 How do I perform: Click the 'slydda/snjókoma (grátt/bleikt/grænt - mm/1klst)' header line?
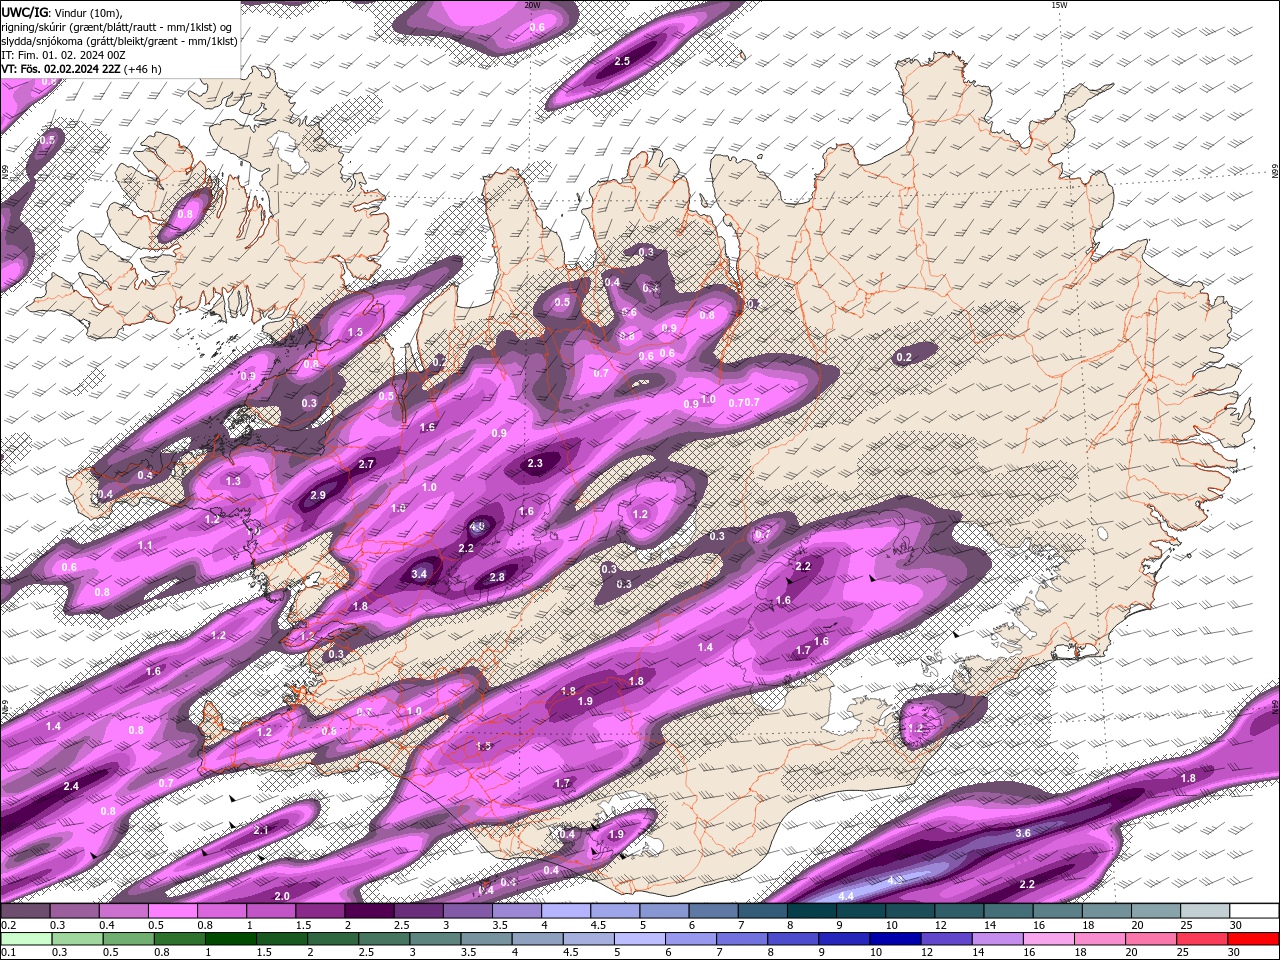pyautogui.click(x=119, y=41)
